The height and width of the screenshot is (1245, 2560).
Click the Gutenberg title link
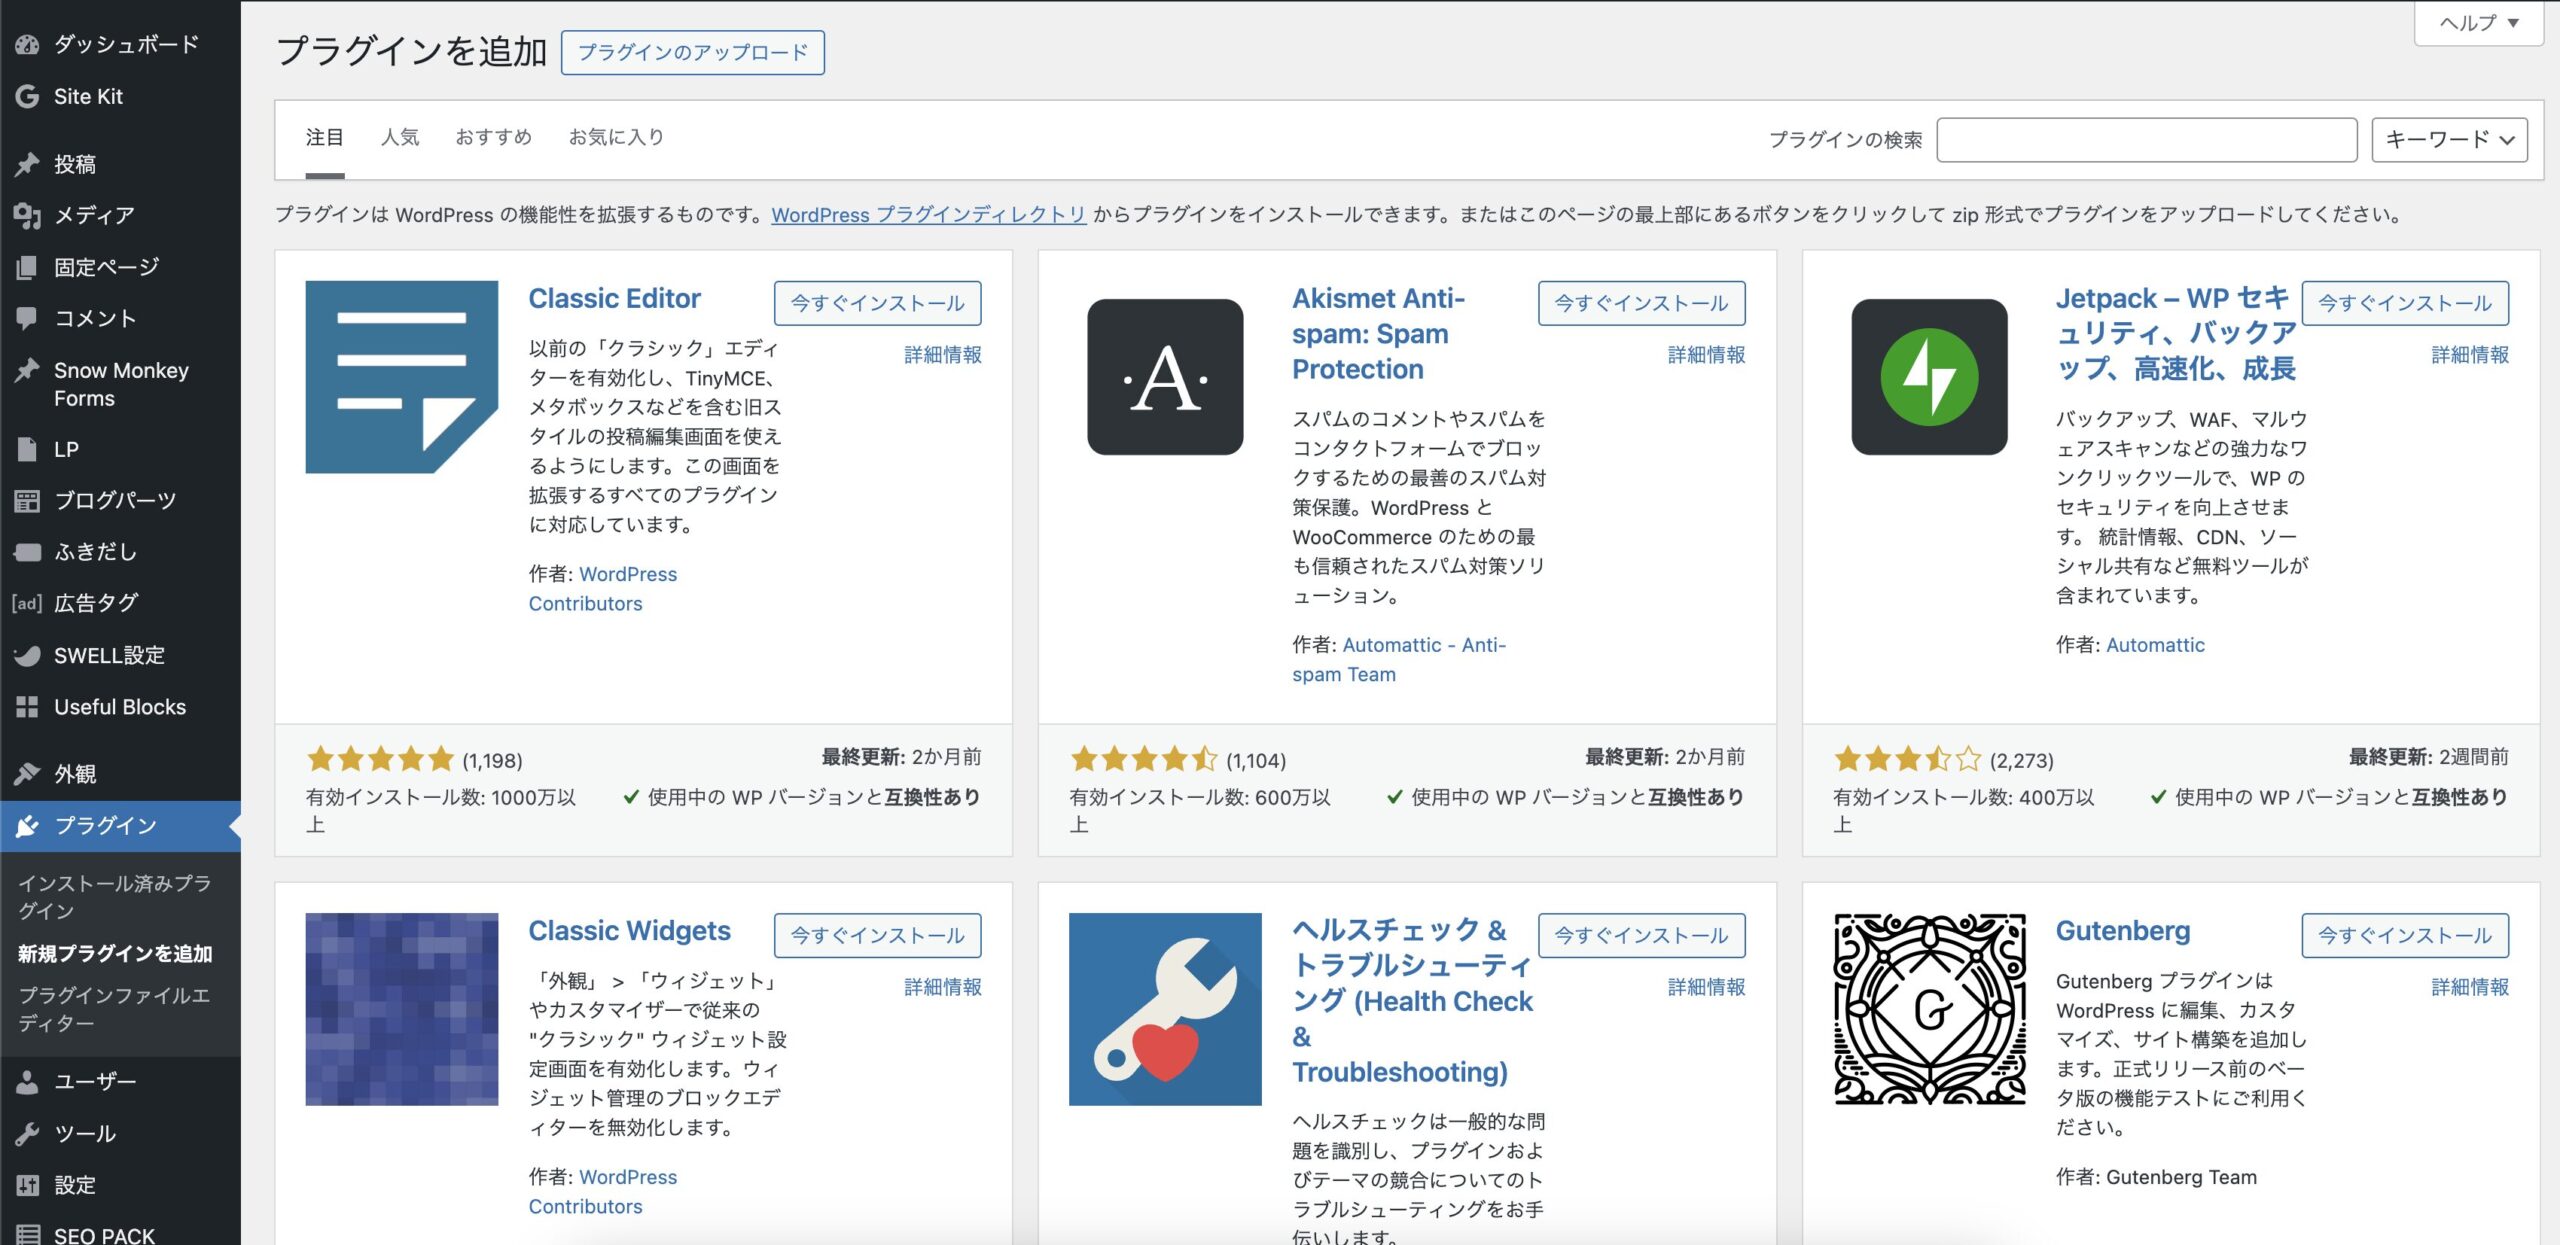2122,930
